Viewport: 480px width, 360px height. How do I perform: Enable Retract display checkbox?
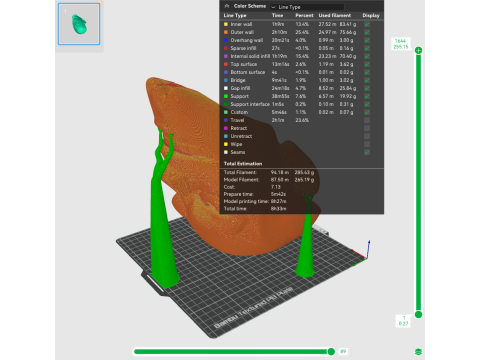(x=367, y=128)
